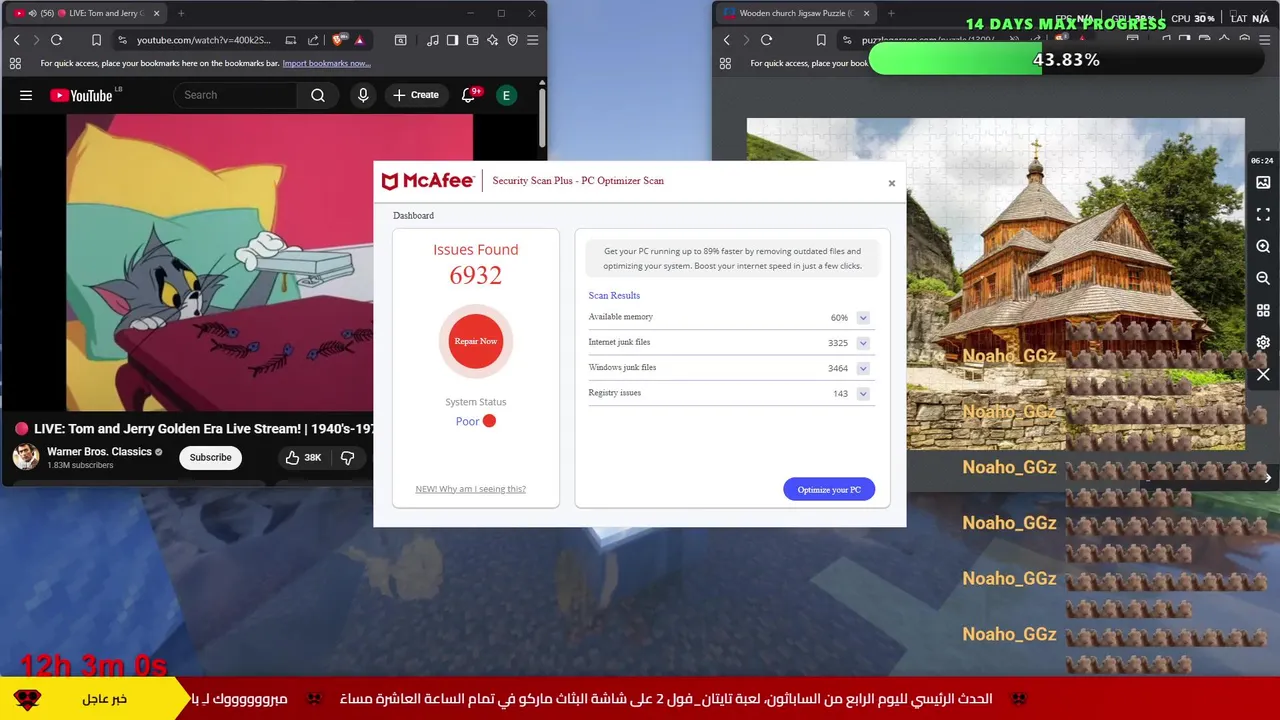Zoom in on the puzzle
Screen dimensions: 1280x720
click(x=1263, y=247)
